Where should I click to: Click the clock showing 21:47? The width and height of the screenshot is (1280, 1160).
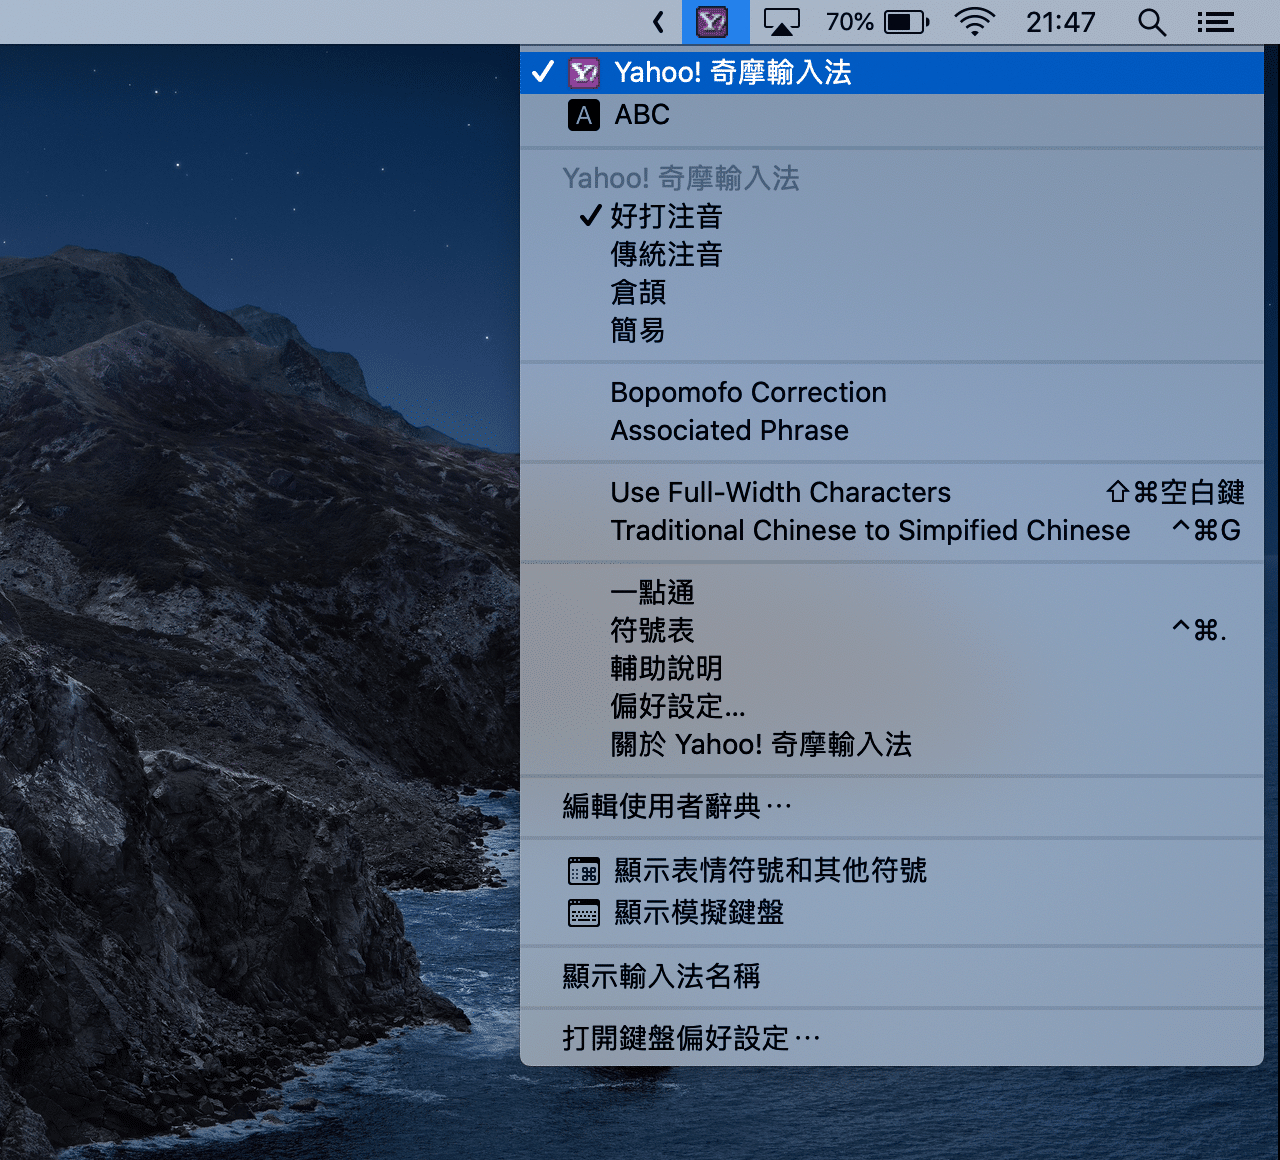coord(1060,22)
